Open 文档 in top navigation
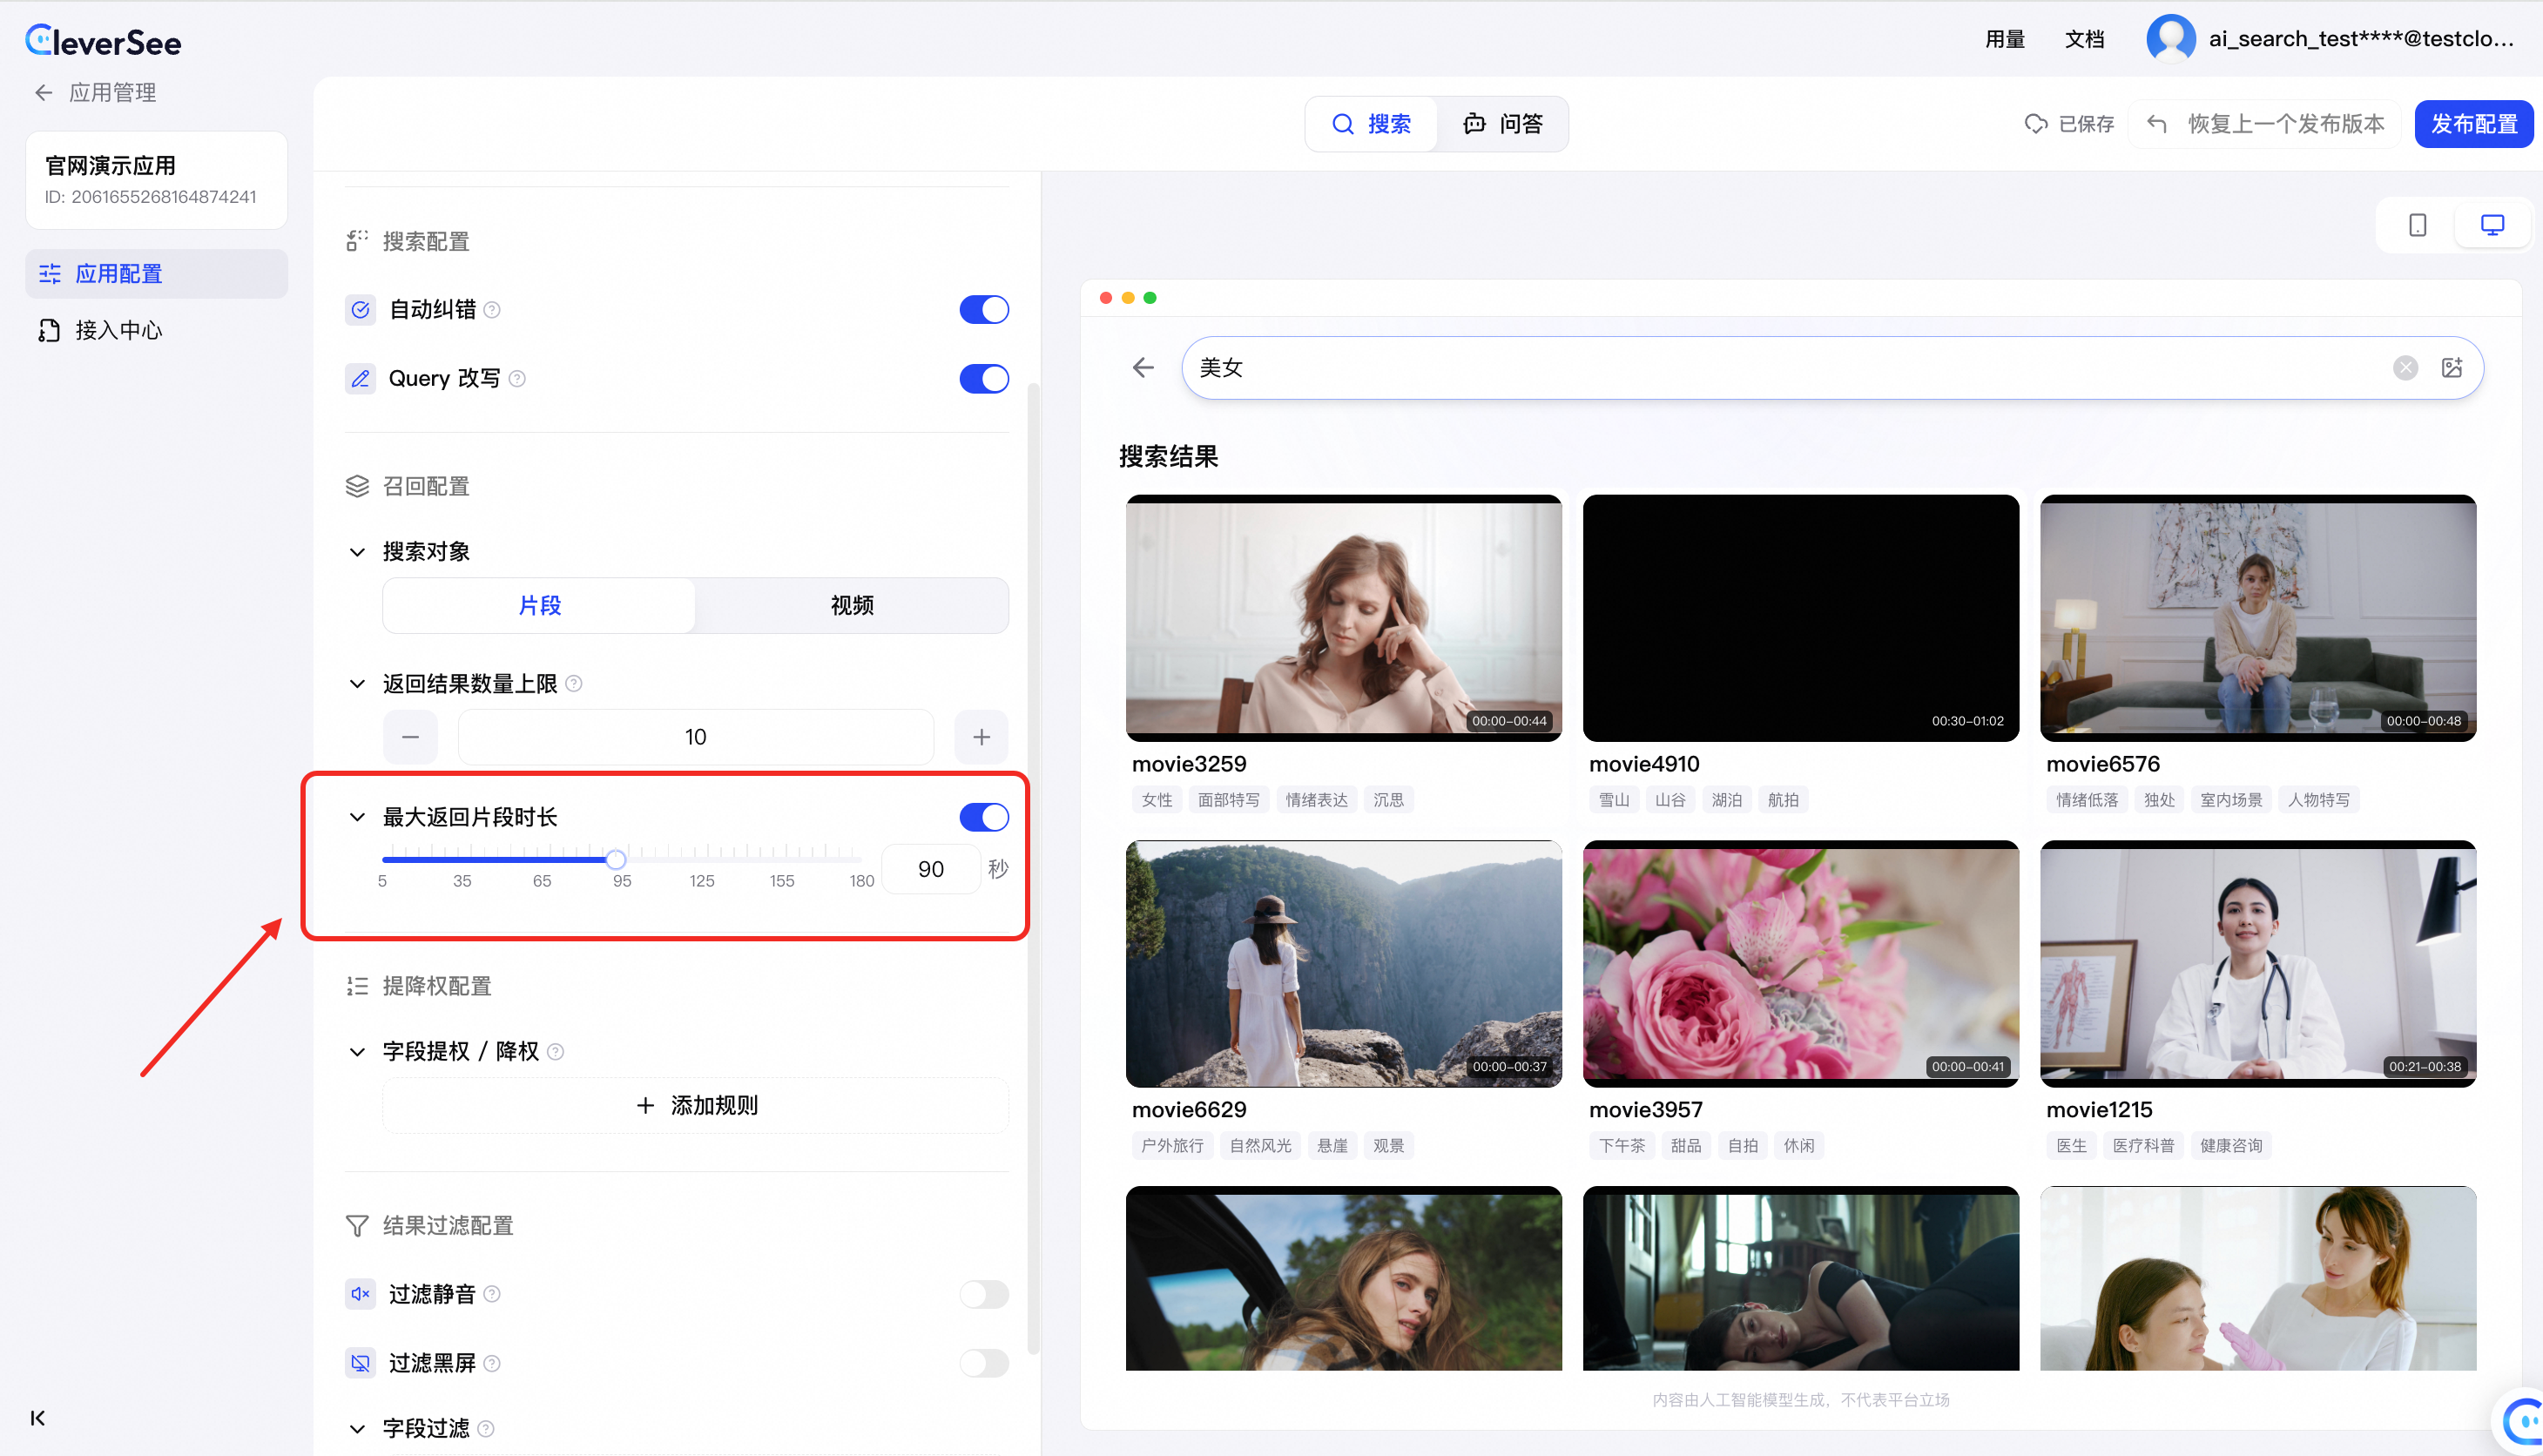 (x=2084, y=39)
